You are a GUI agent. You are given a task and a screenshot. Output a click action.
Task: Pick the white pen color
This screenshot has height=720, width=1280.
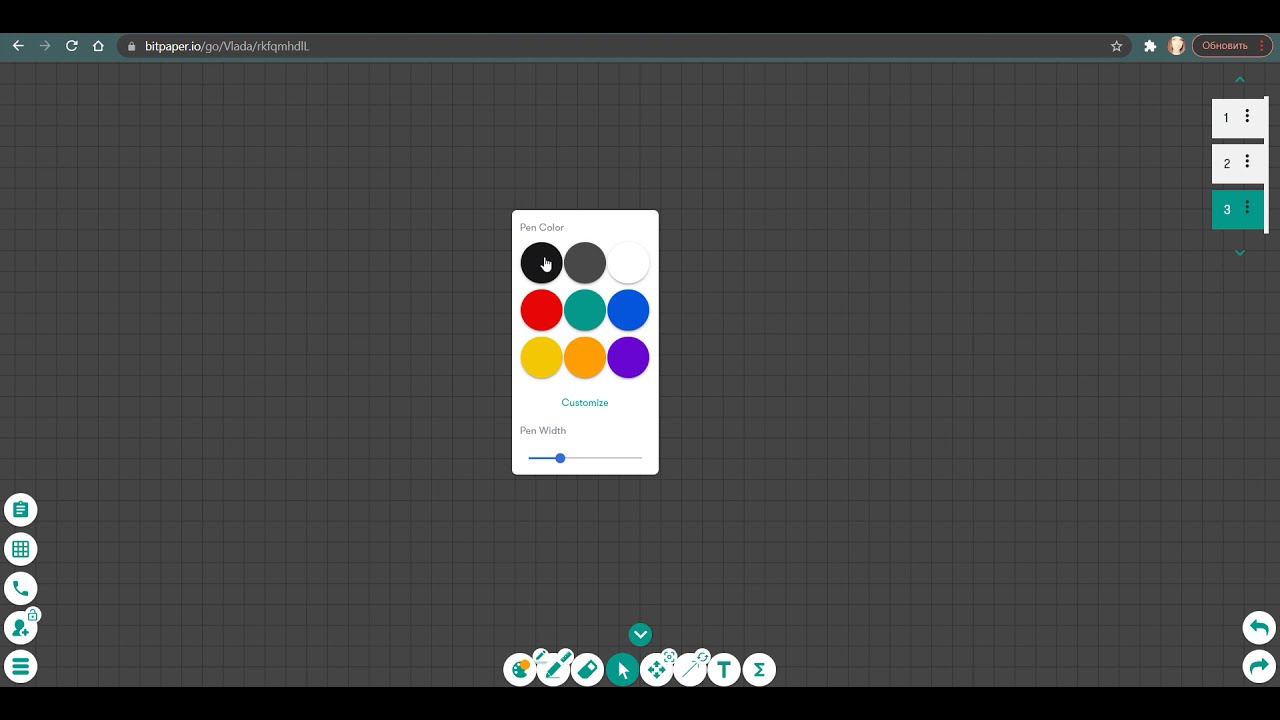point(628,263)
